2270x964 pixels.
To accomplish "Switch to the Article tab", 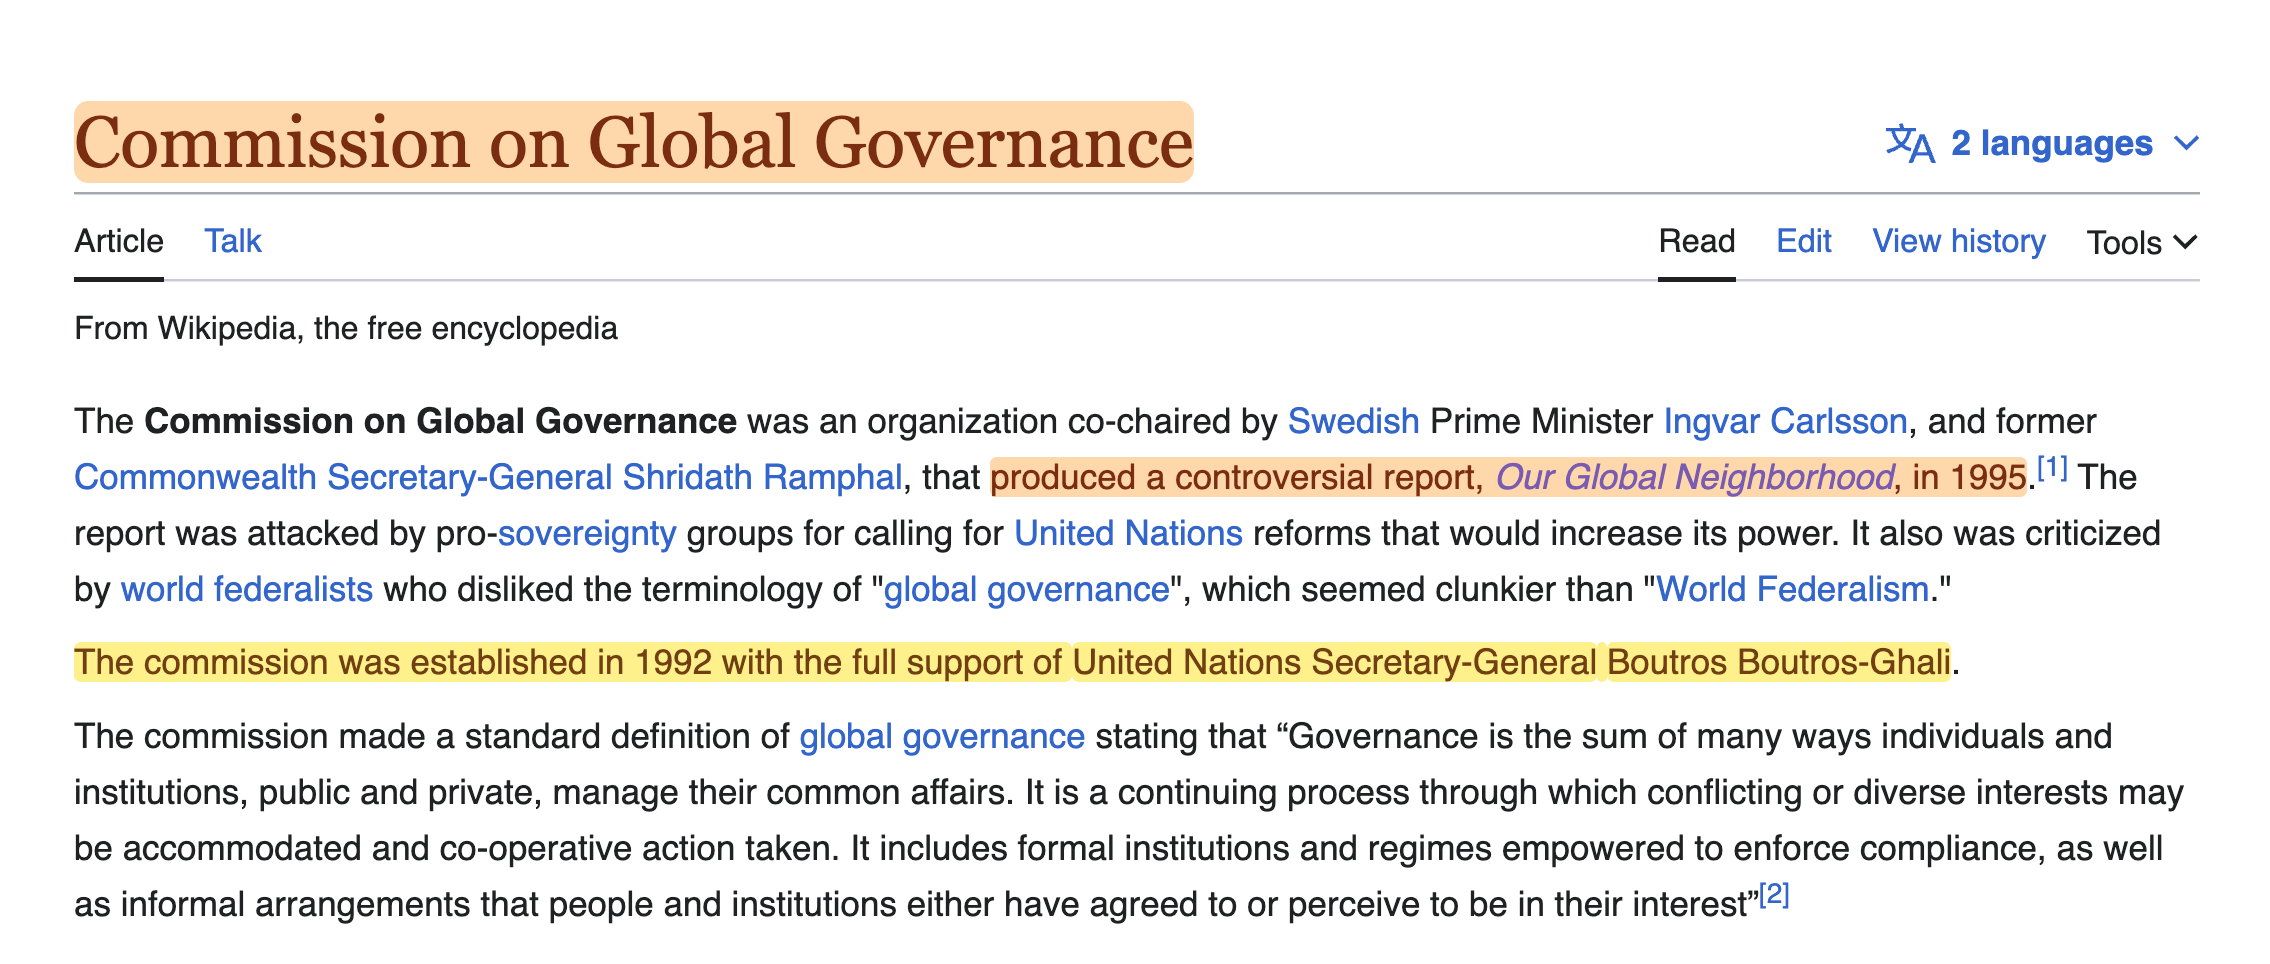I will tap(119, 241).
